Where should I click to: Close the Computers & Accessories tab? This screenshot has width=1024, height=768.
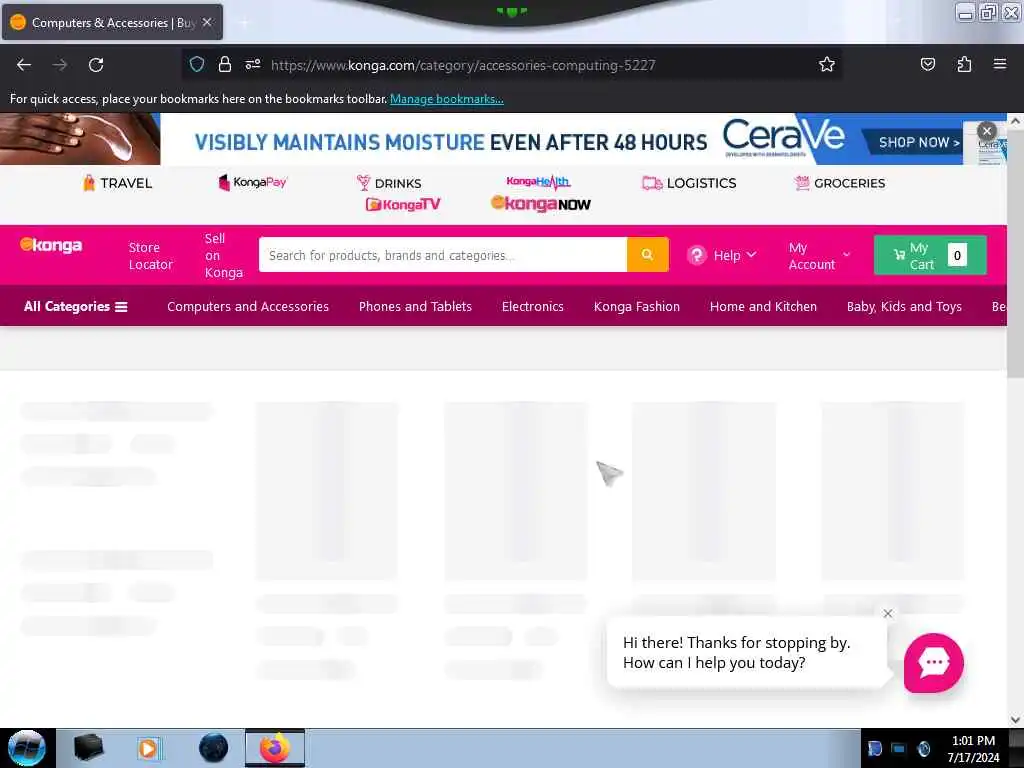coord(207,22)
